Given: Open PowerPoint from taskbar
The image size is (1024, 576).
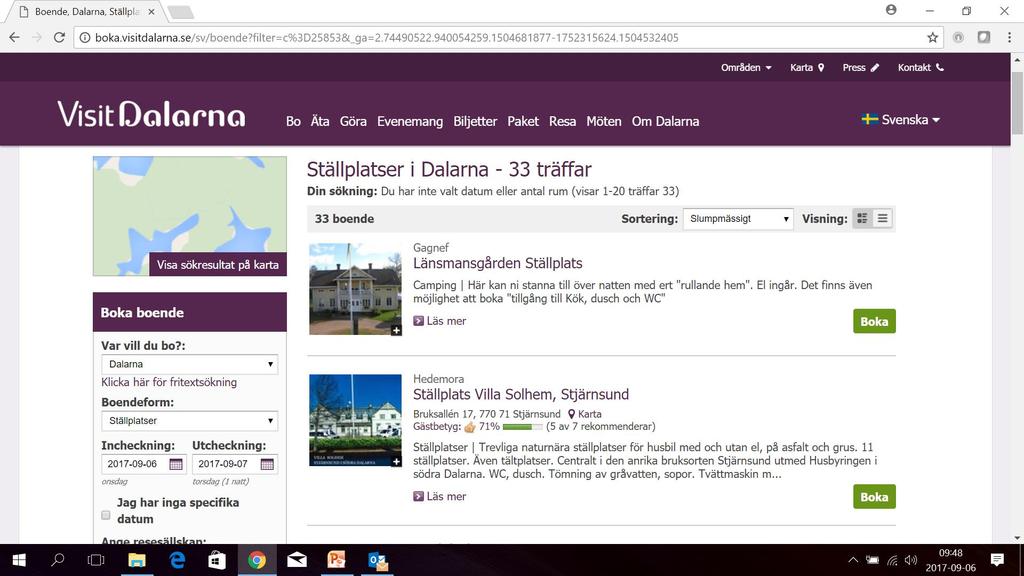Looking at the screenshot, I should click(336, 560).
